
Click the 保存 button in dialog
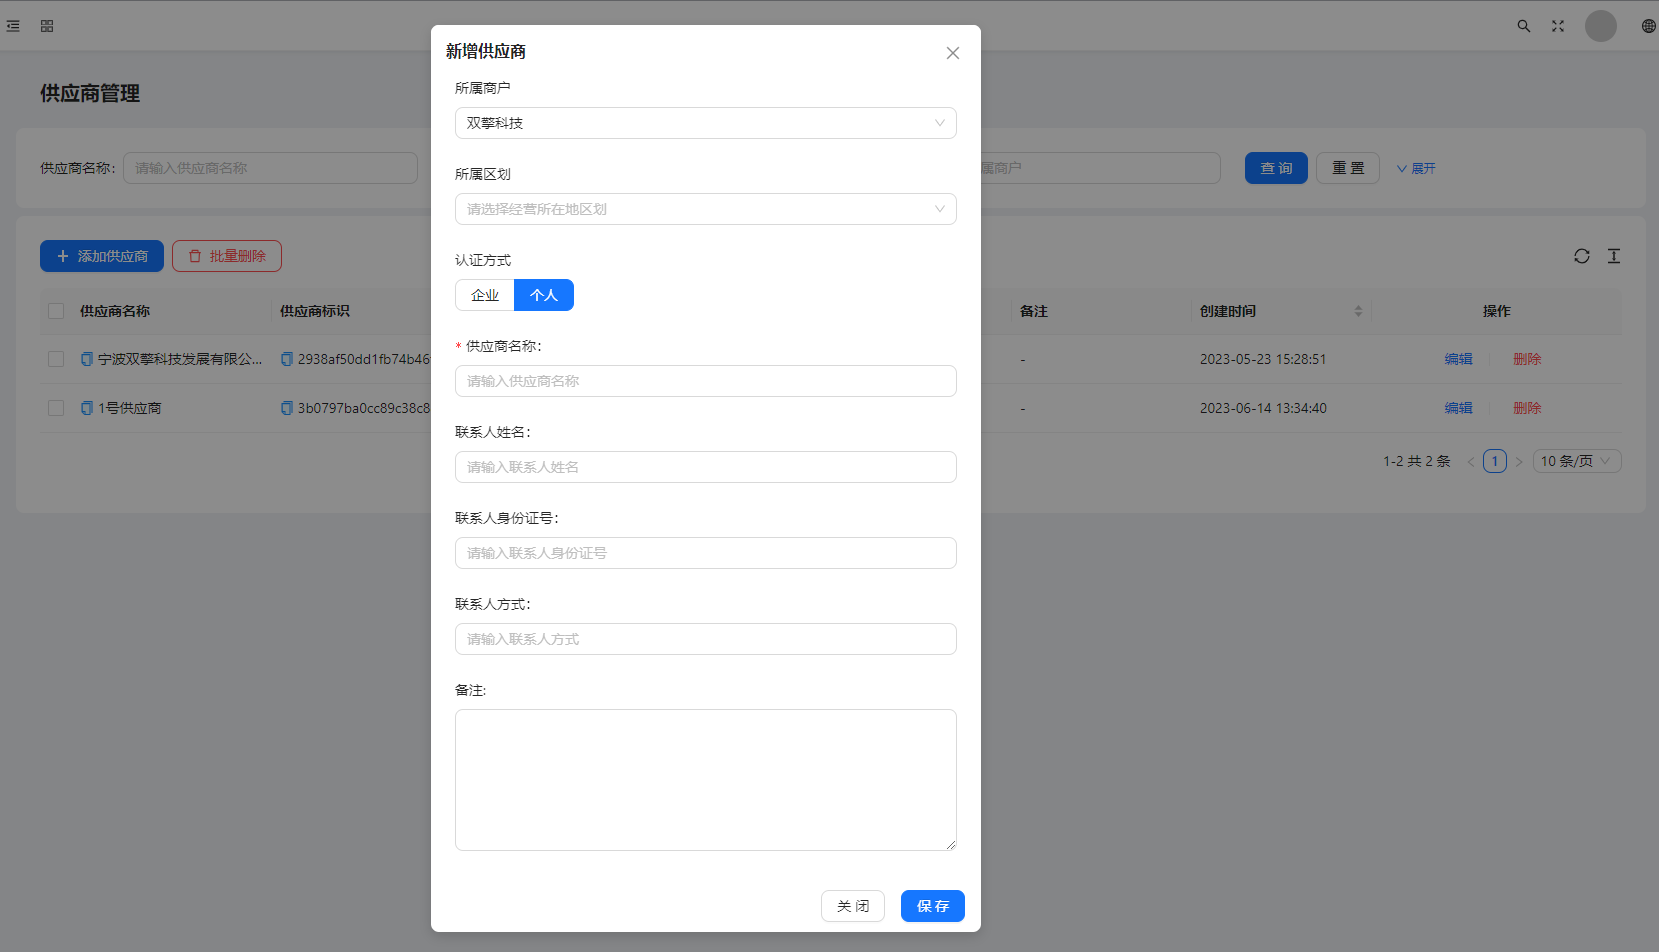(933, 906)
